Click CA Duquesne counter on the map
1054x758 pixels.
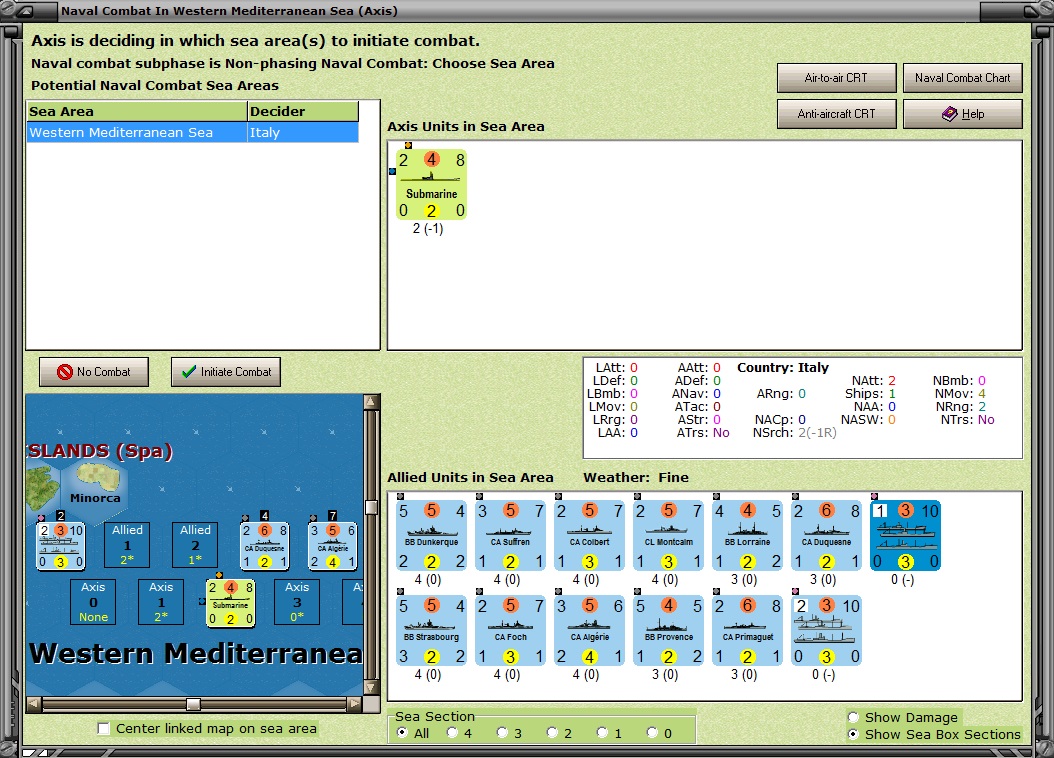[x=265, y=546]
